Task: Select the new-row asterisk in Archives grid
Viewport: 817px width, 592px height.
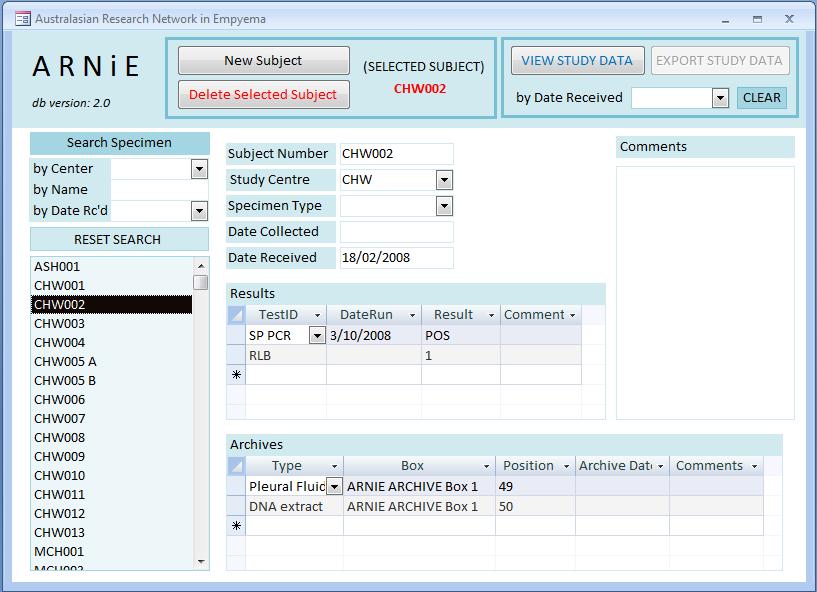Action: 236,526
